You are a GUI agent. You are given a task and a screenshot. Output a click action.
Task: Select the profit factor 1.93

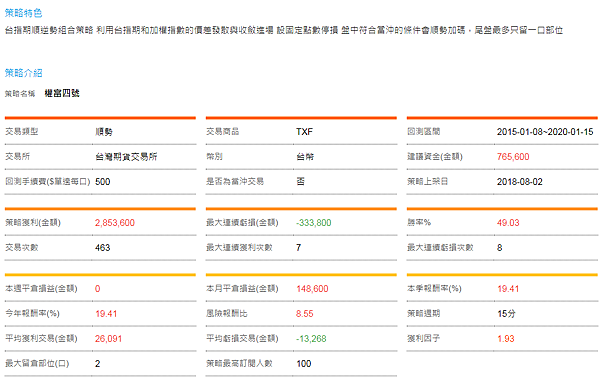506,339
